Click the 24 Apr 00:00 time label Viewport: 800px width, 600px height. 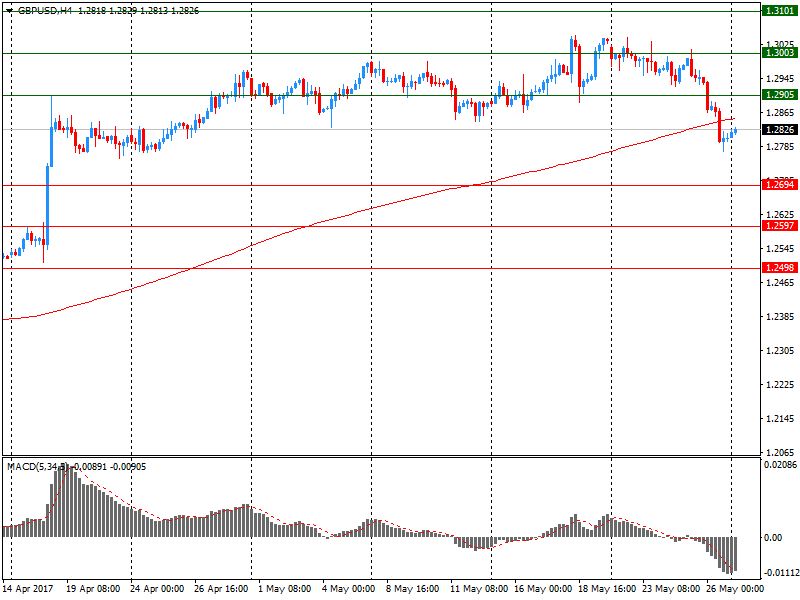point(157,589)
